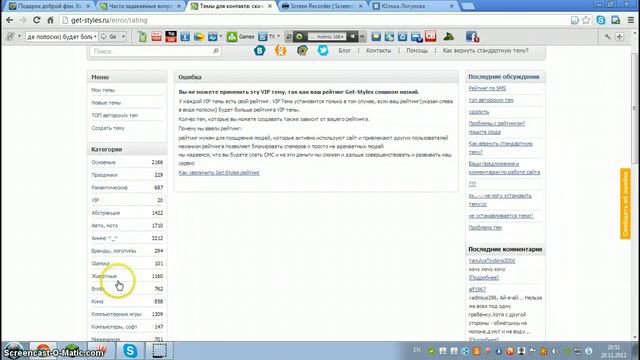The image size is (640, 360).
Task: Open the radio station selector dropdown
Action: point(327,37)
